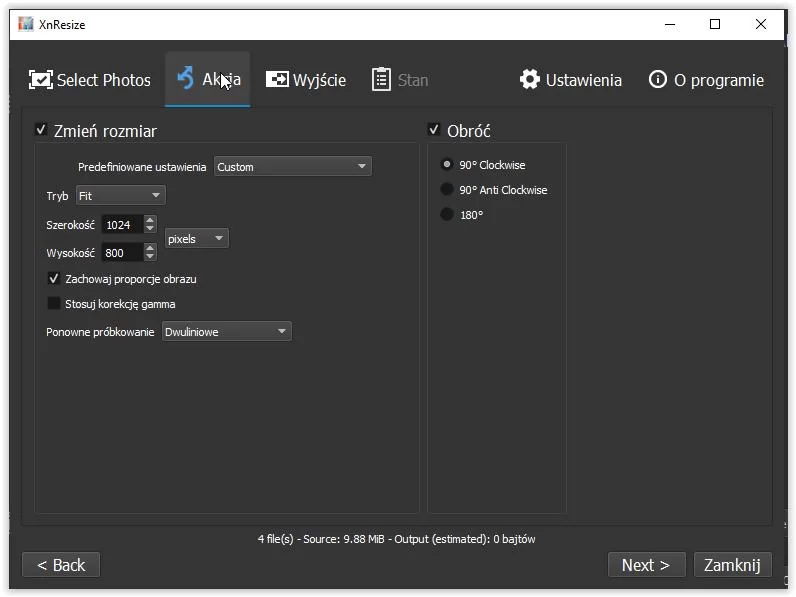Uncheck the Obróć checkbox
Screen dimensions: 796x597
click(x=434, y=130)
